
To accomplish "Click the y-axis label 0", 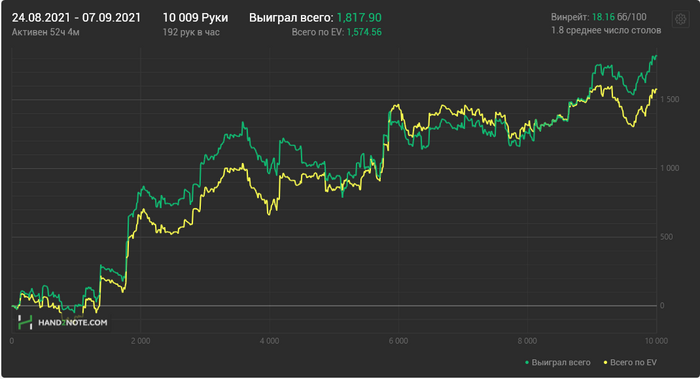I will [x=662, y=306].
